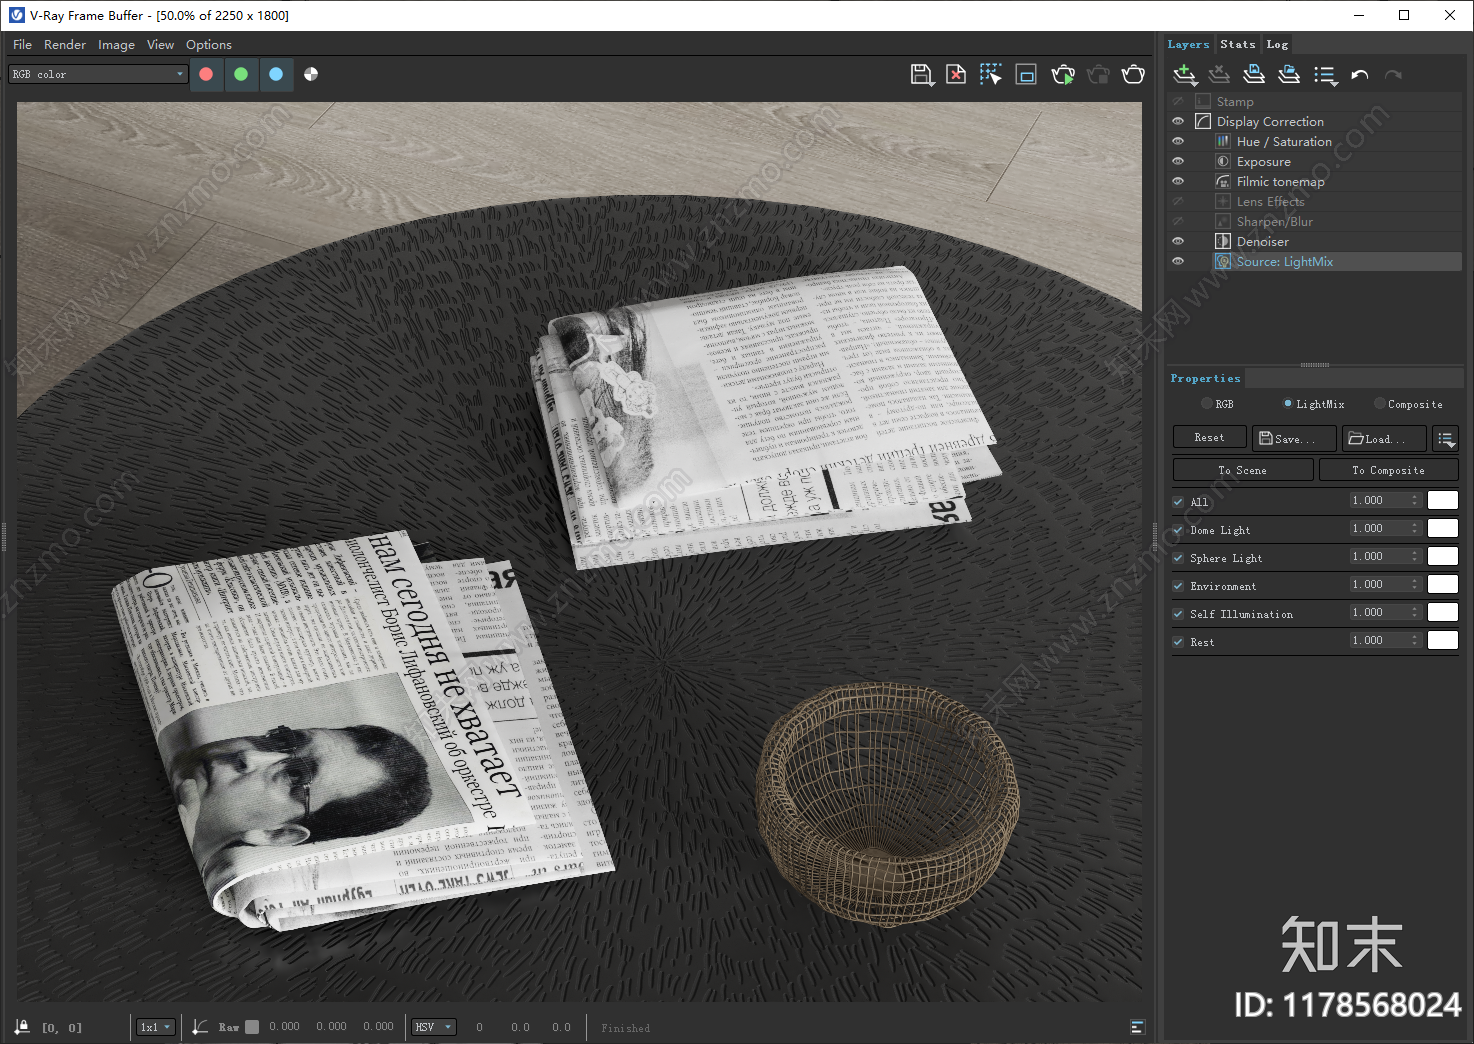Click the Sphere Light value spinner arrows
This screenshot has height=1044, width=1474.
[1414, 556]
